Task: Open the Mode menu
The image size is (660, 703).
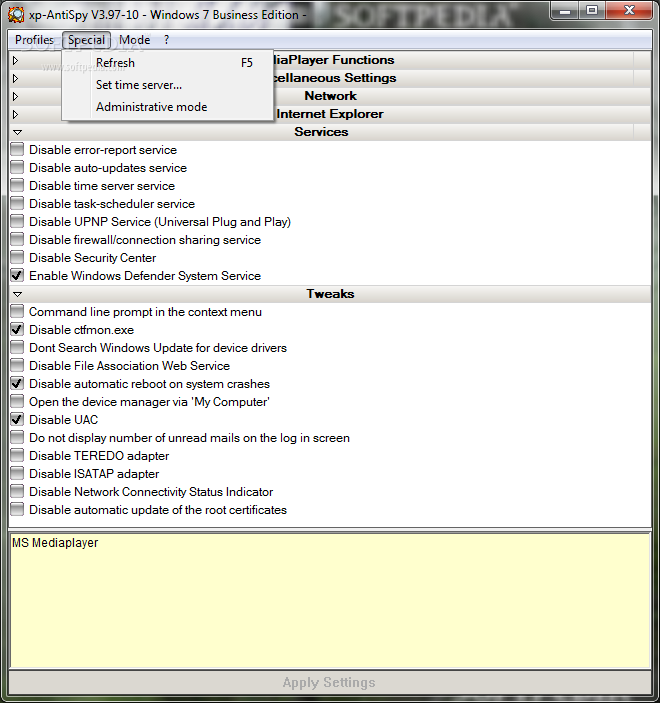Action: (135, 40)
